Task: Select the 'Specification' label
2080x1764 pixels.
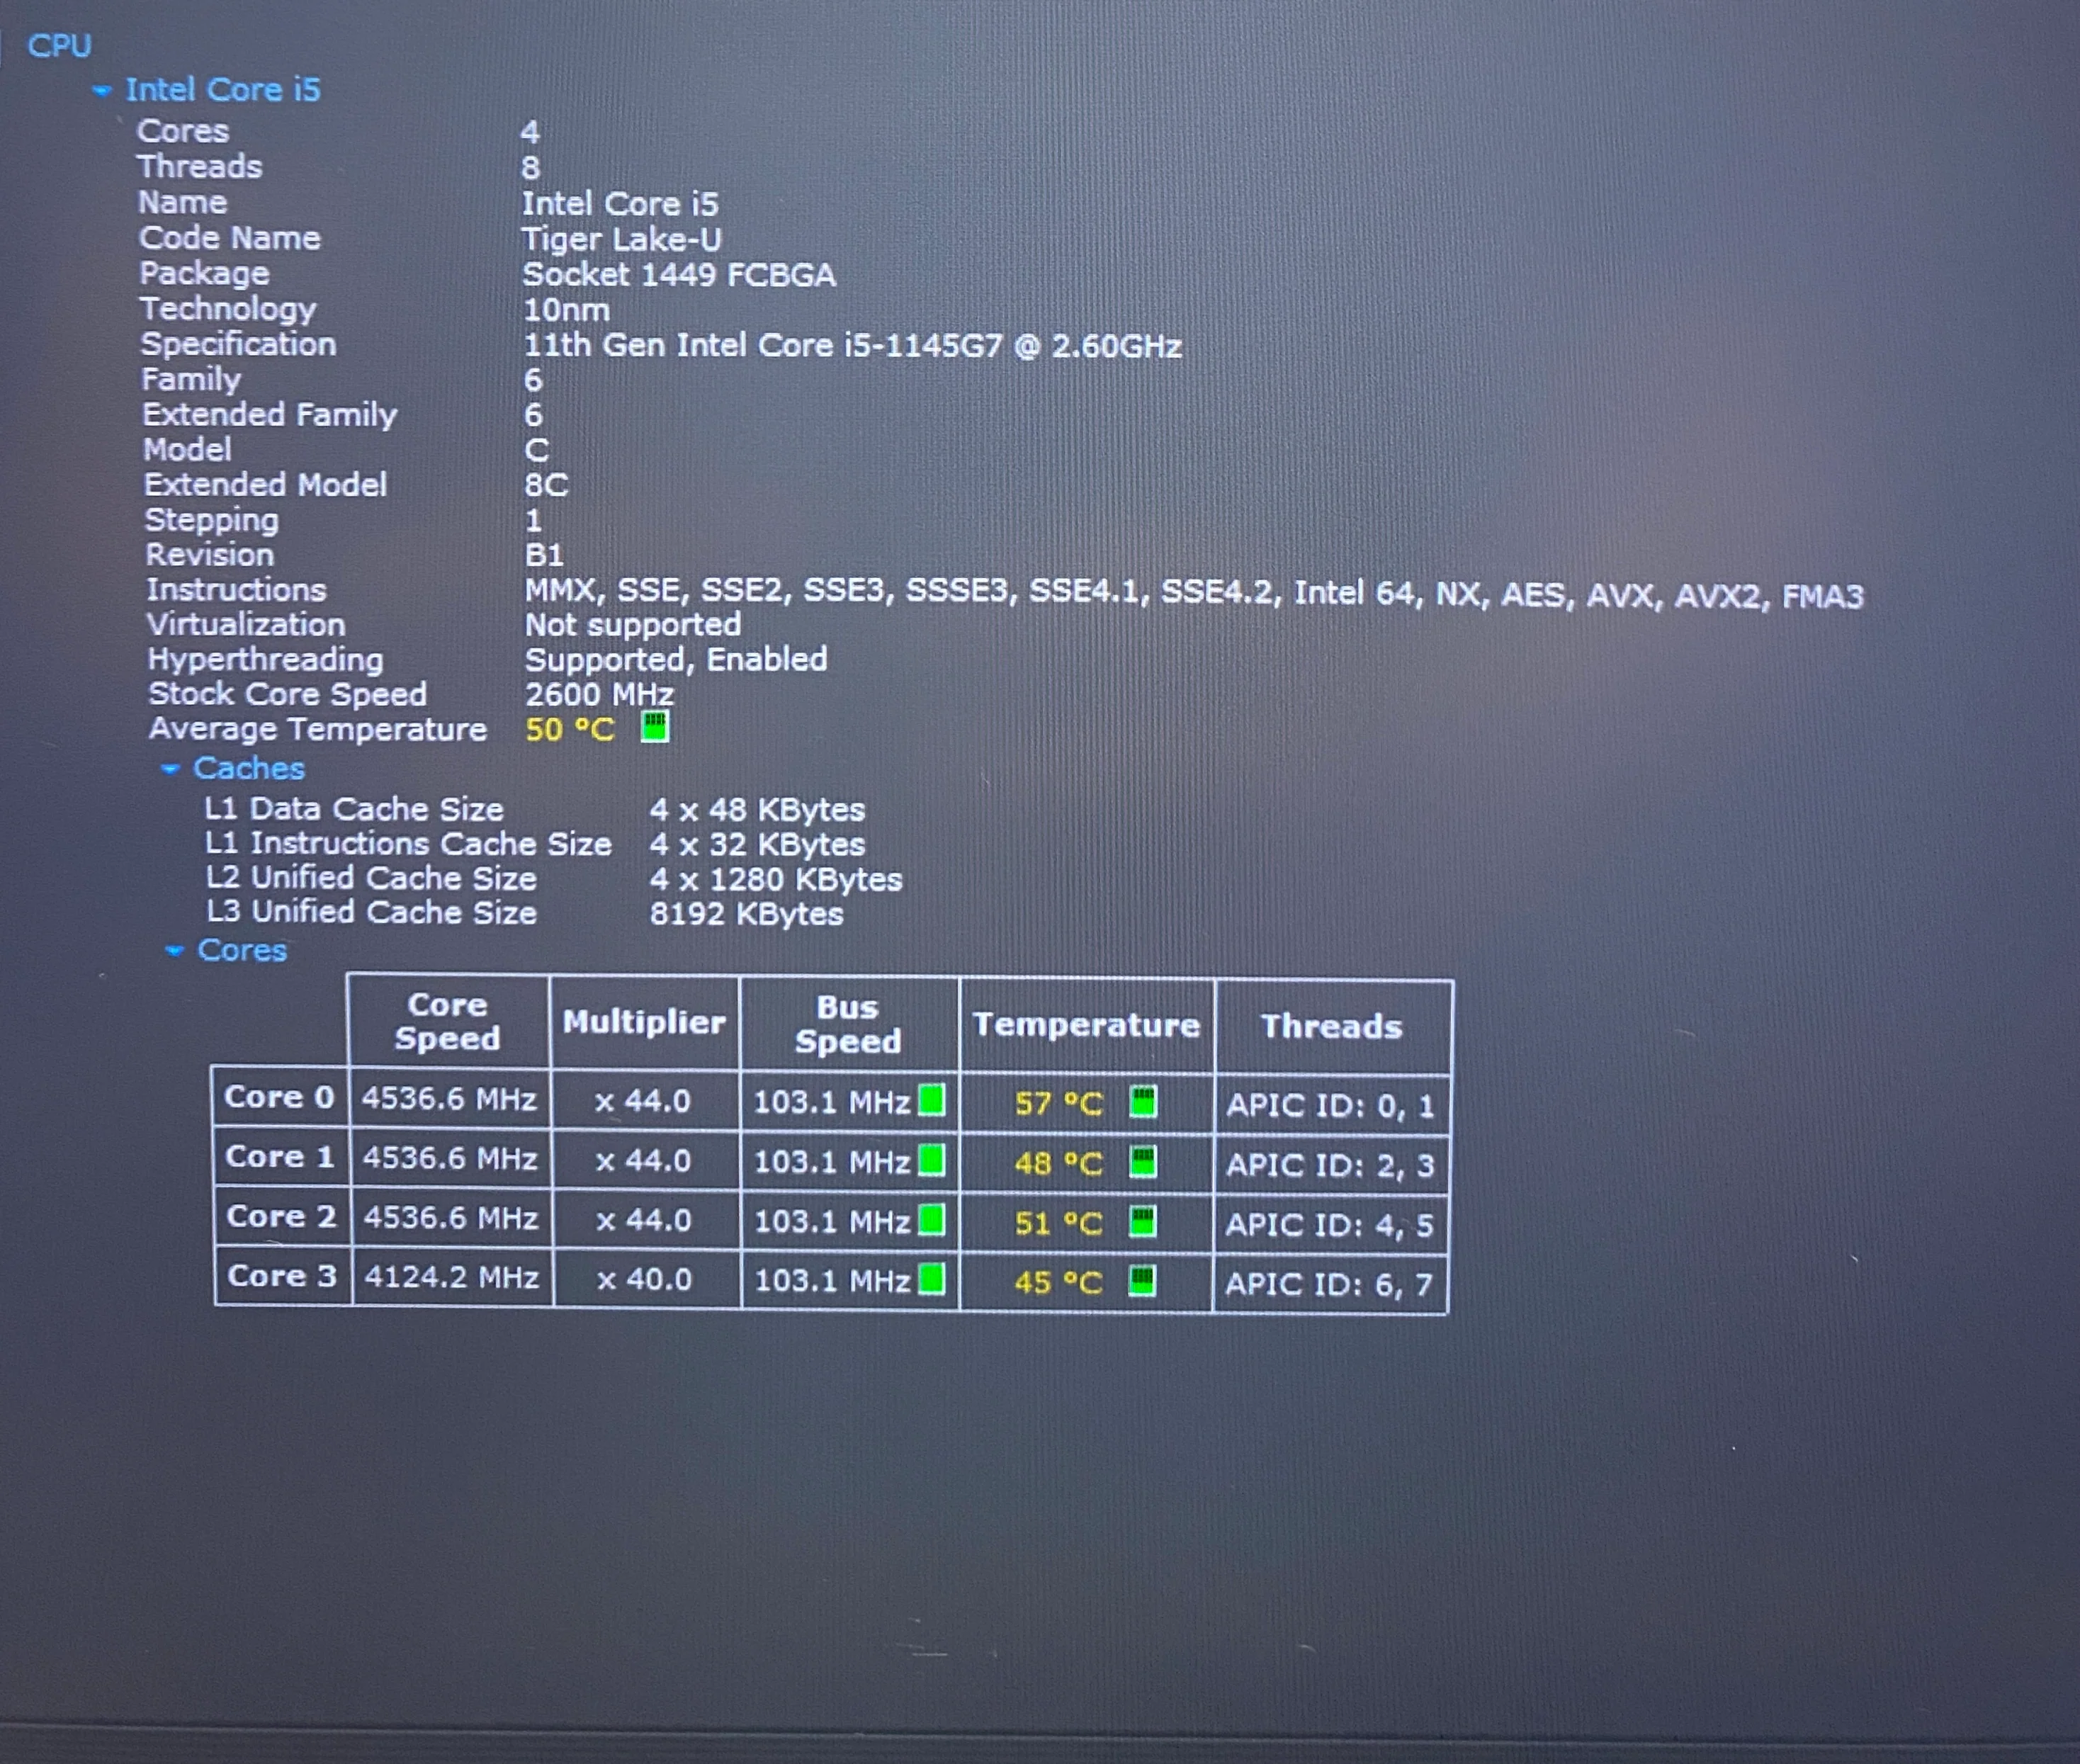Action: pyautogui.click(x=238, y=345)
